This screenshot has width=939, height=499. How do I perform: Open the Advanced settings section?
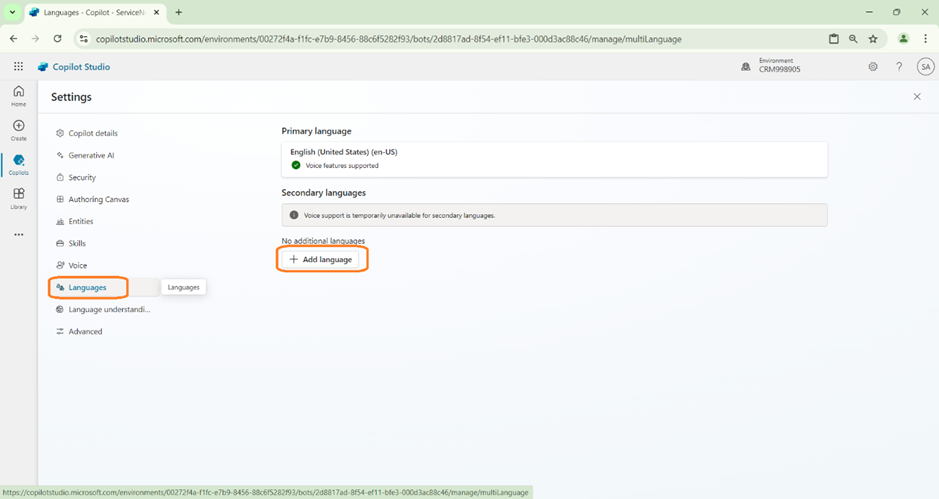(85, 331)
